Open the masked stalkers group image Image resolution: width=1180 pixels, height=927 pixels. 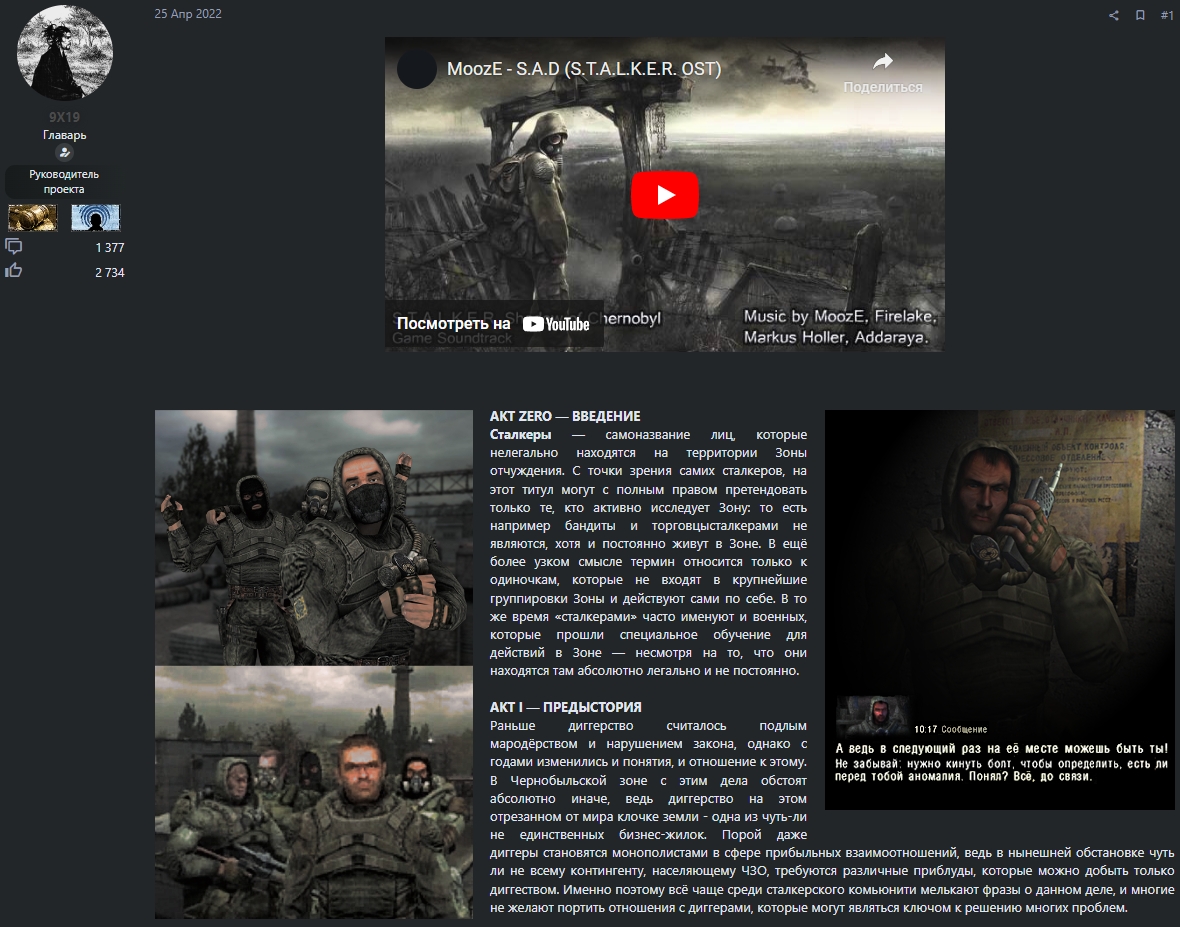(x=314, y=537)
